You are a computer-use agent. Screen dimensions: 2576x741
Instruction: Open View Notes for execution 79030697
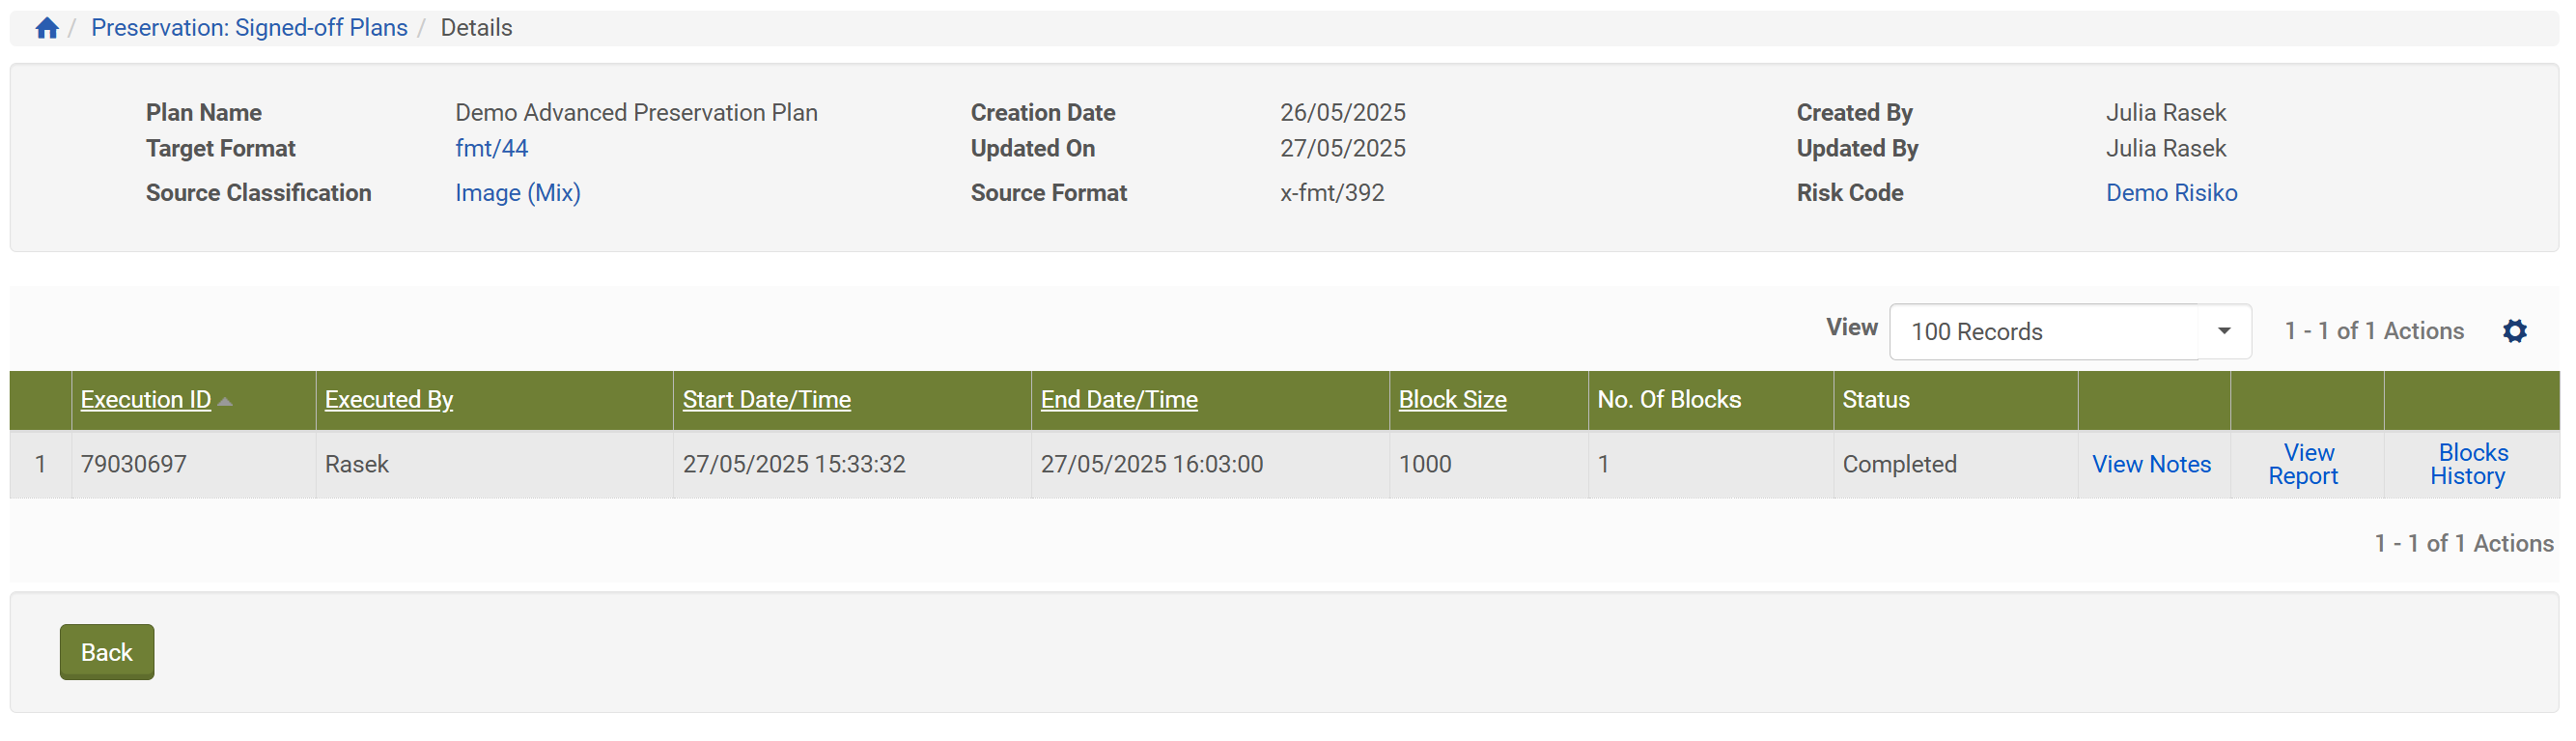2151,464
